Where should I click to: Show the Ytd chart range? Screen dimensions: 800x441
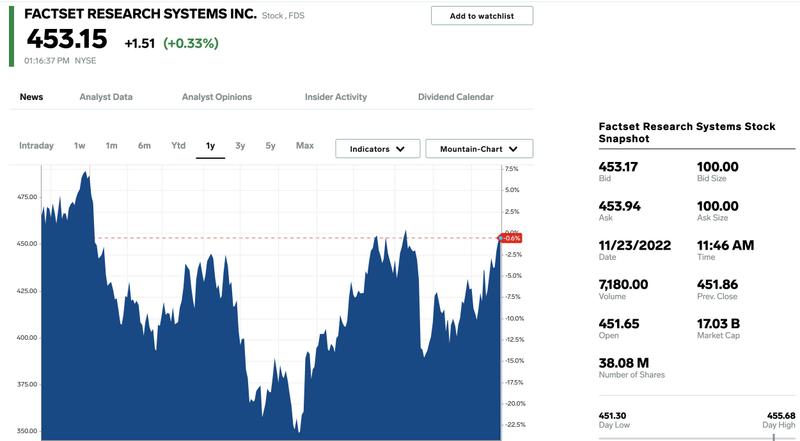coord(179,145)
